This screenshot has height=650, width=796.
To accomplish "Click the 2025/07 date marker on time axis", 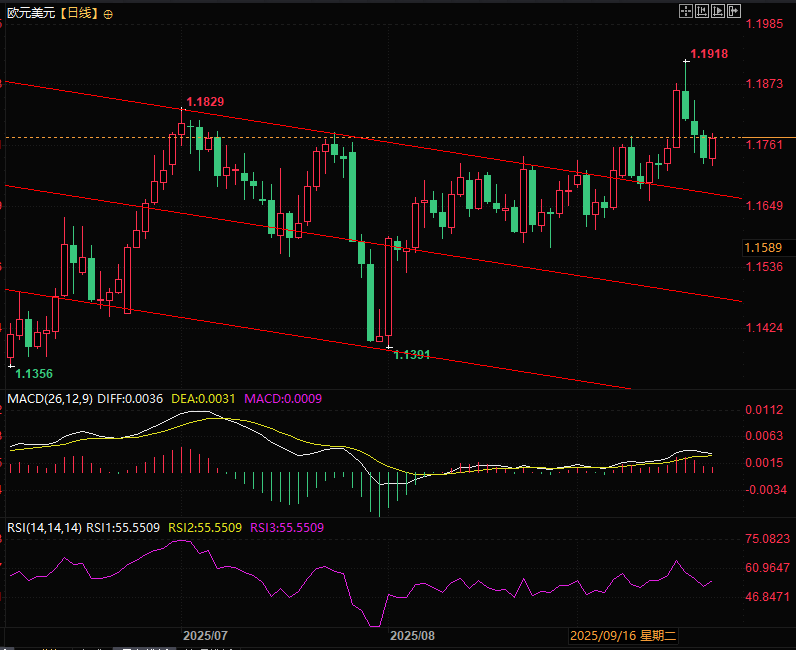I will click(205, 636).
